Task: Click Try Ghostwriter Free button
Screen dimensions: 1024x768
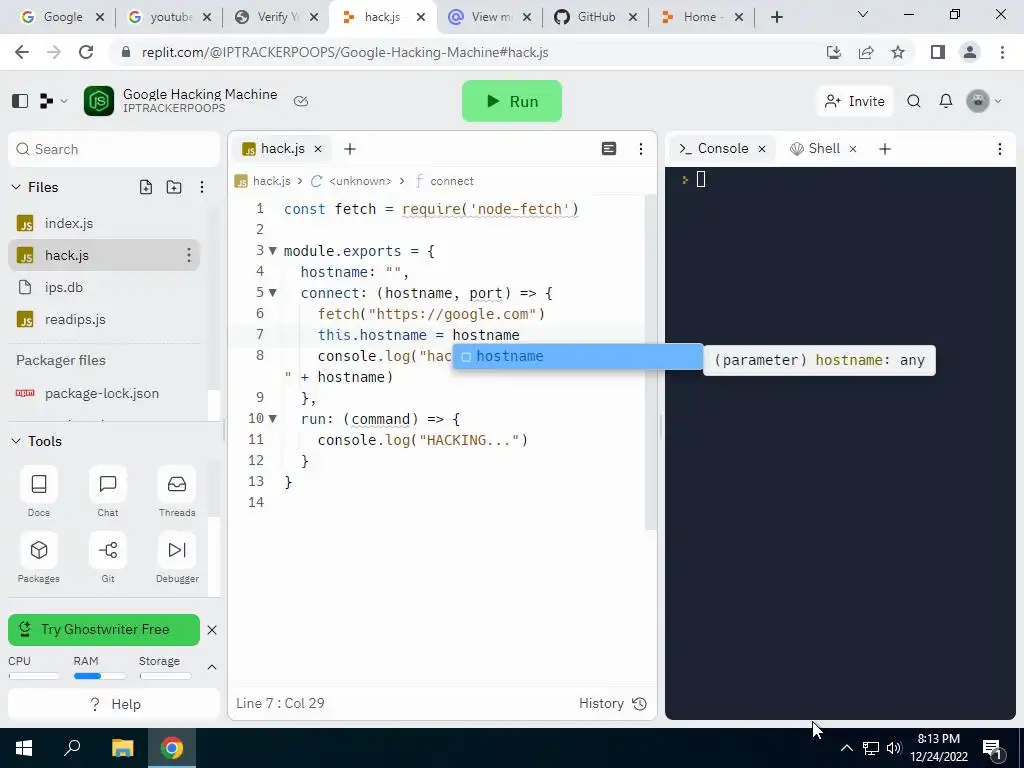Action: coord(104,630)
